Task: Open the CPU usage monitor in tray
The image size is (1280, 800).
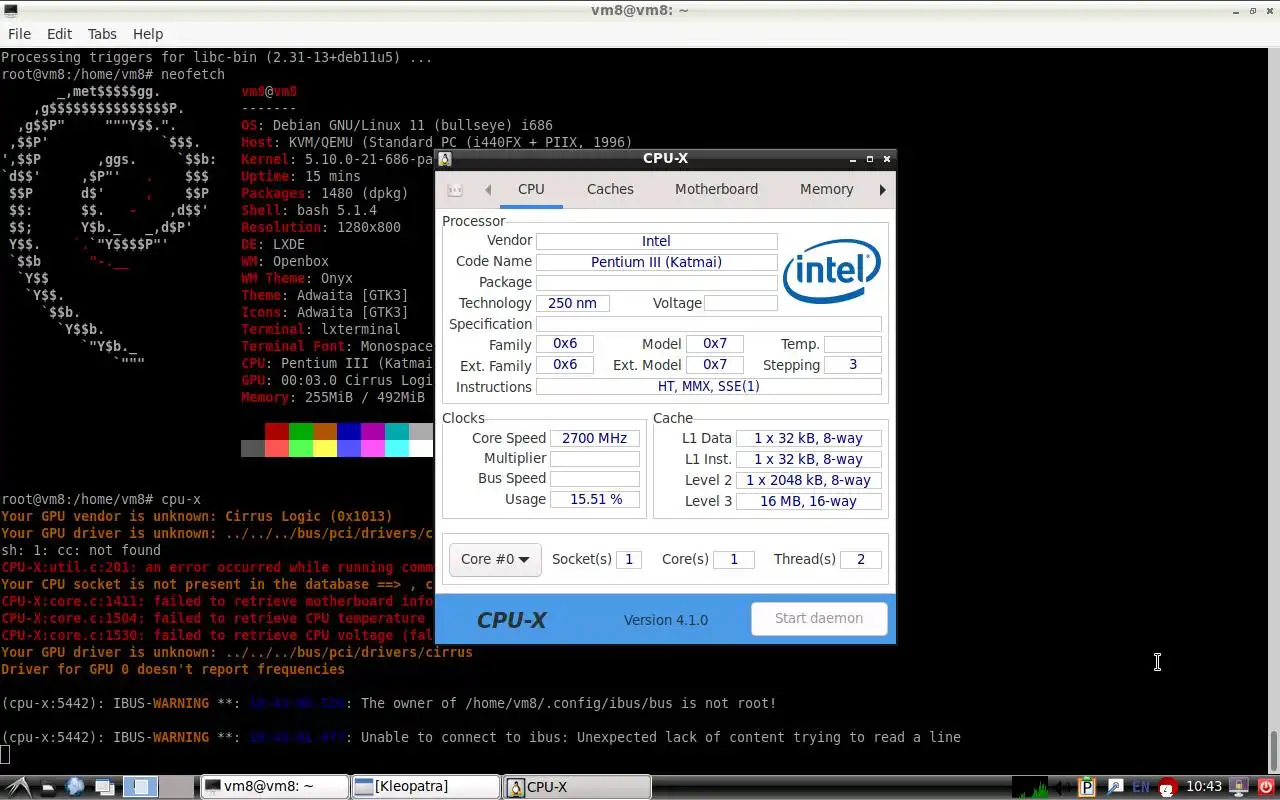Action: tap(1030, 787)
